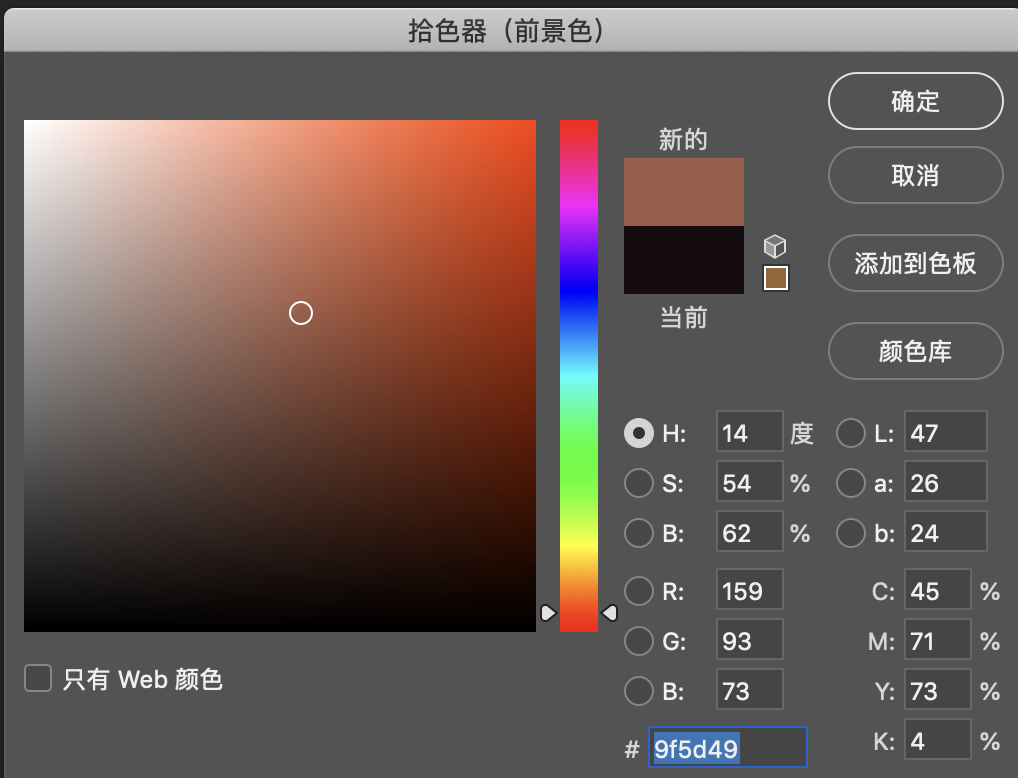The image size is (1018, 778).
Task: Click the hex color code field
Action: coord(727,748)
